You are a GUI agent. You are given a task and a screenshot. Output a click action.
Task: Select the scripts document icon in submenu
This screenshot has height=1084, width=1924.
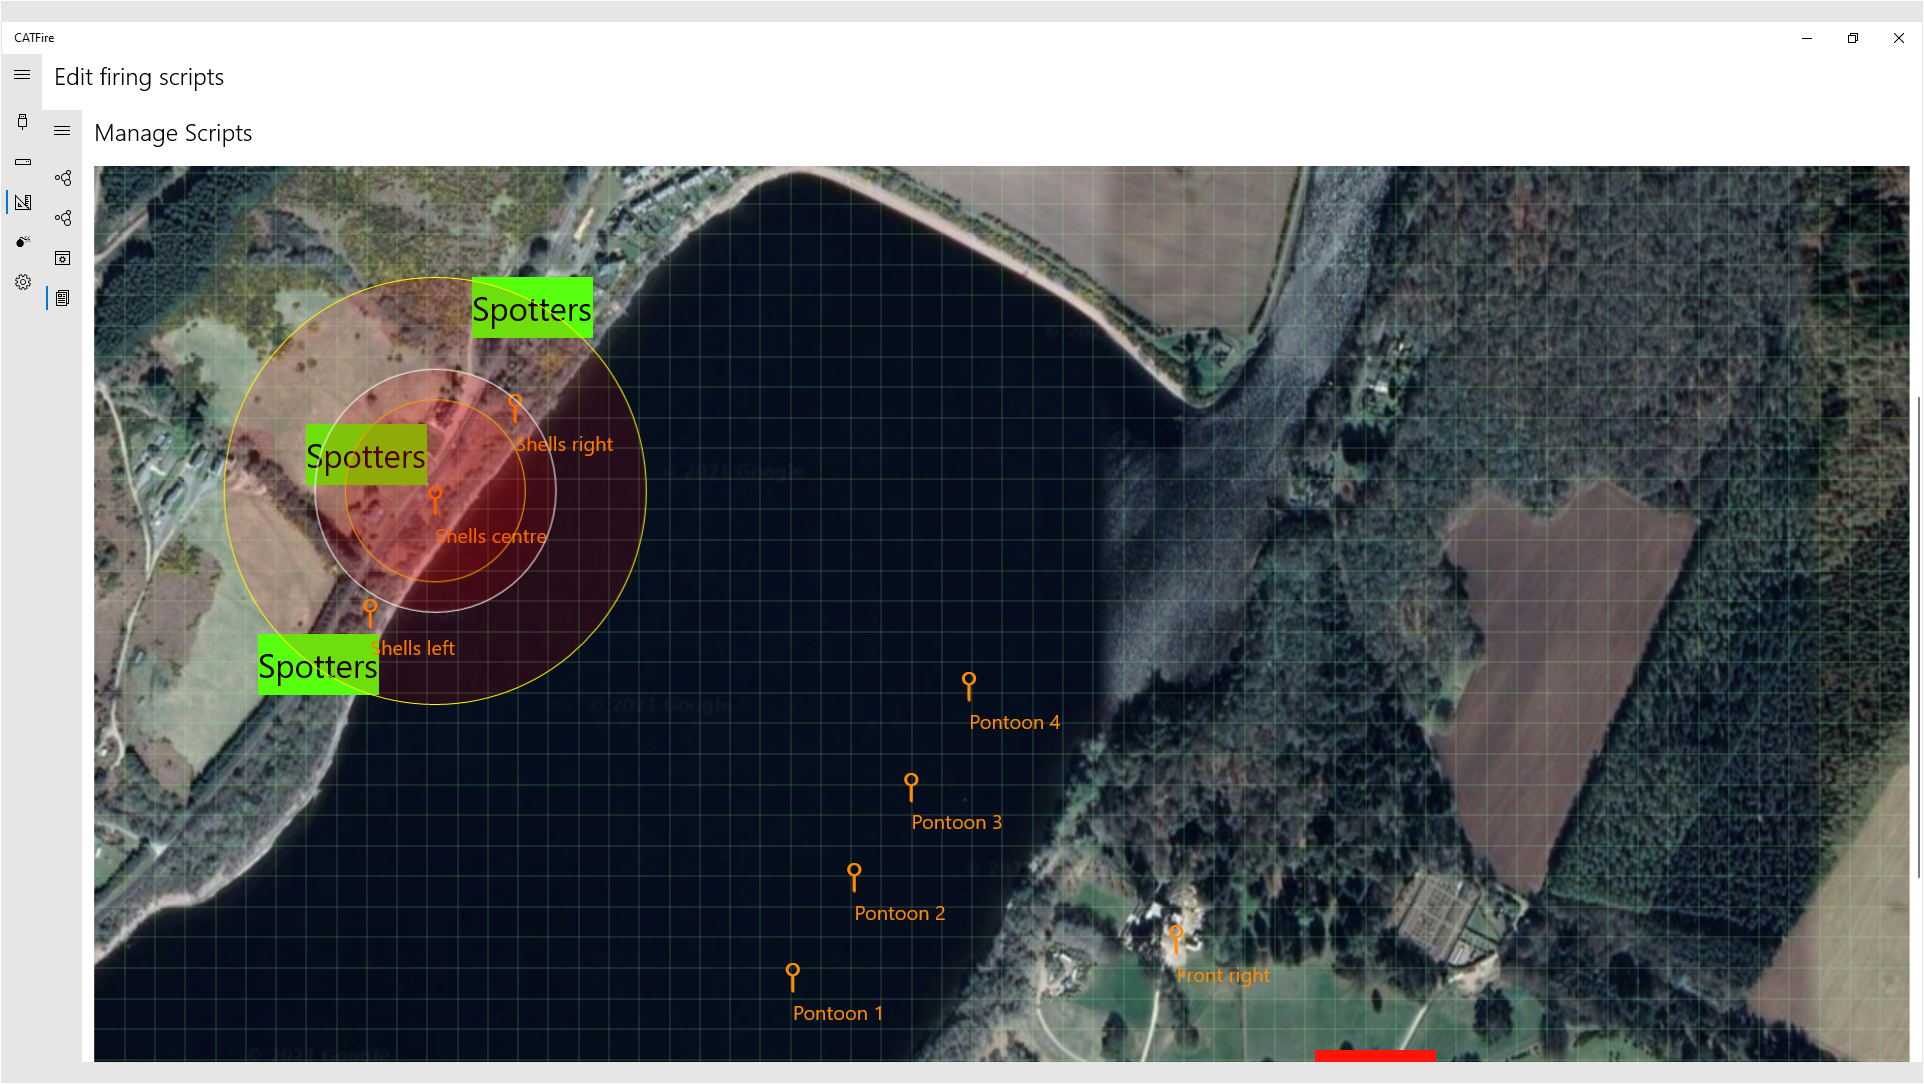[x=62, y=298]
